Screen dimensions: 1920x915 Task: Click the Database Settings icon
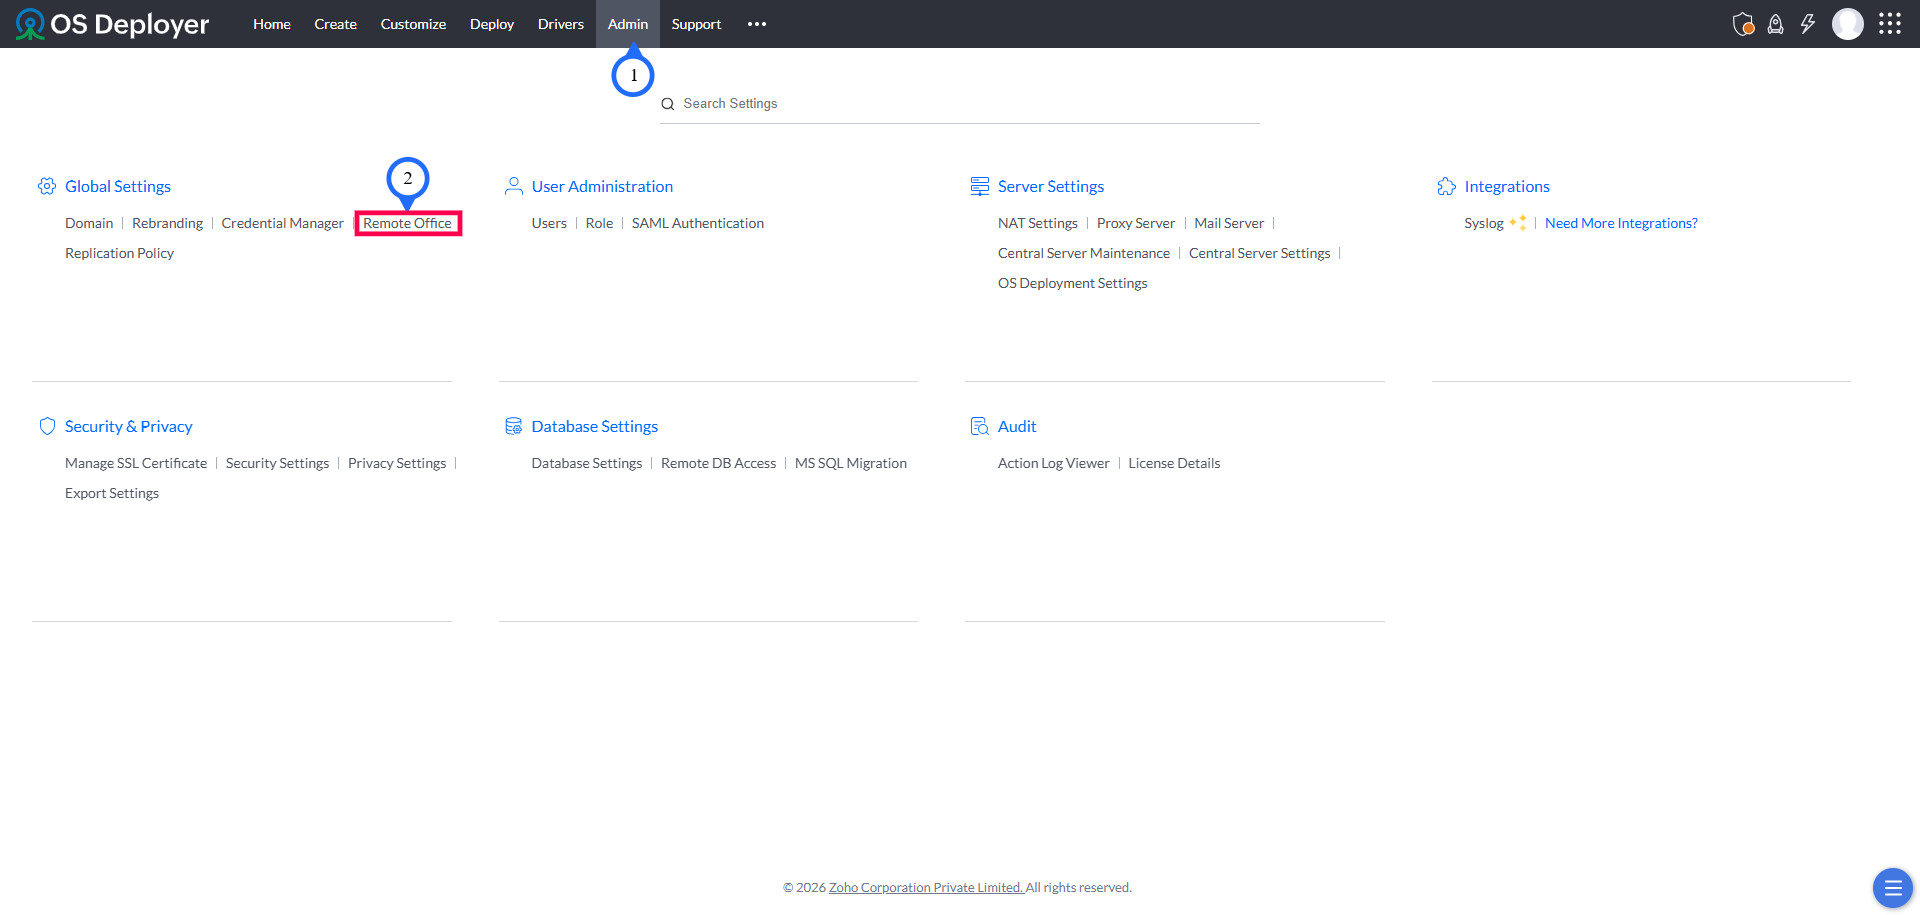coord(513,425)
